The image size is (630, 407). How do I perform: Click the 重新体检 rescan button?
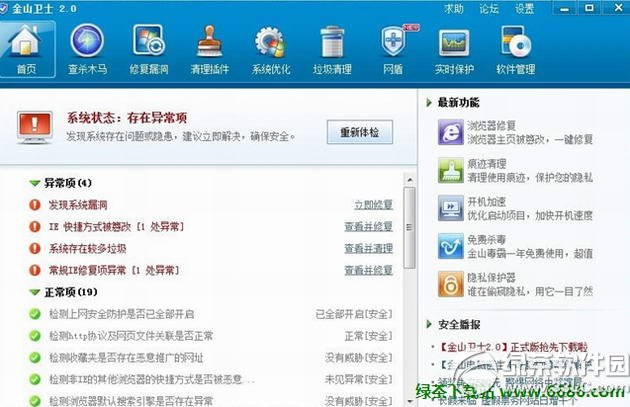[x=360, y=132]
